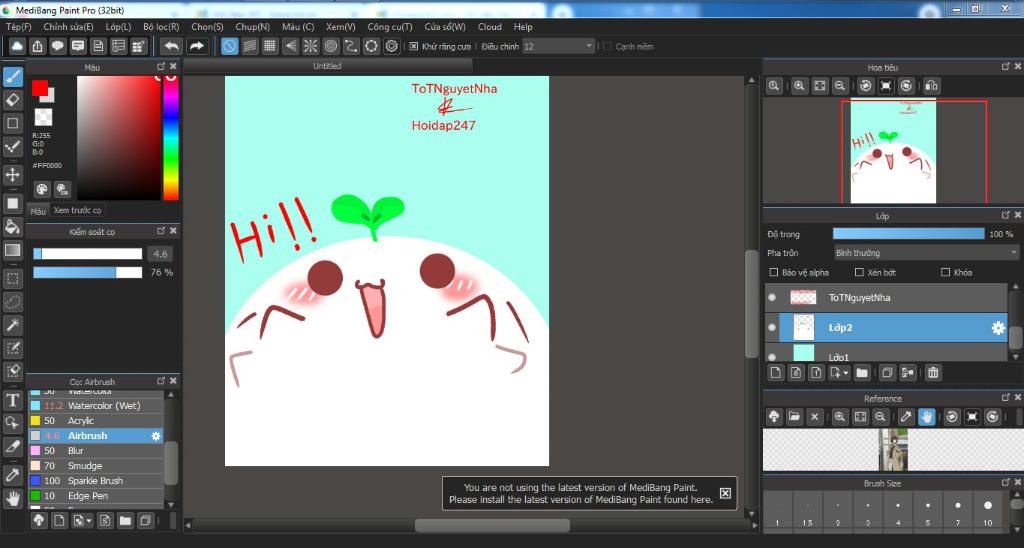Open Bộ lọc(R) filter menu
This screenshot has width=1024, height=548.
tap(161, 27)
